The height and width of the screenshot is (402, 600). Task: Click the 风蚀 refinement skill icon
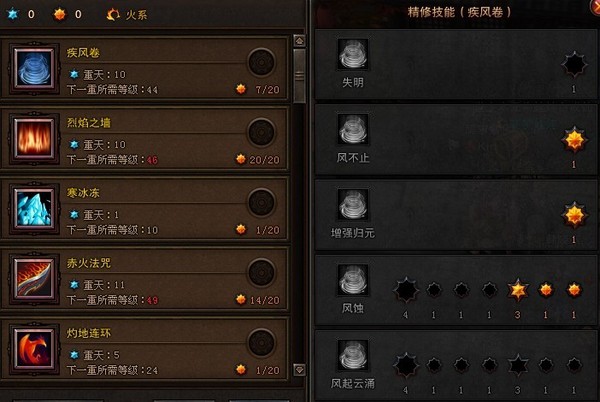(353, 280)
